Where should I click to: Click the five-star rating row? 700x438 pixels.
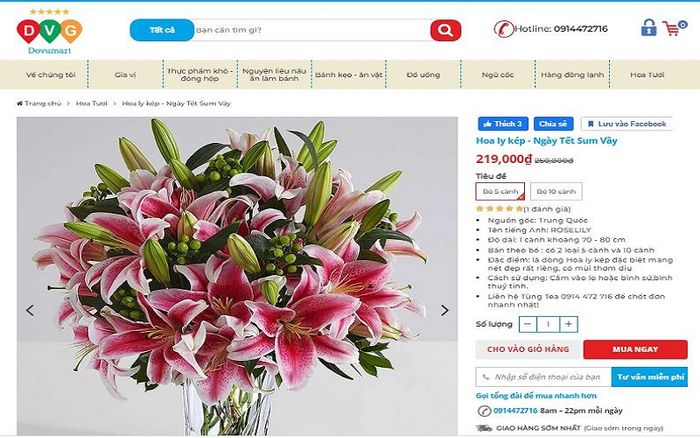(523, 209)
